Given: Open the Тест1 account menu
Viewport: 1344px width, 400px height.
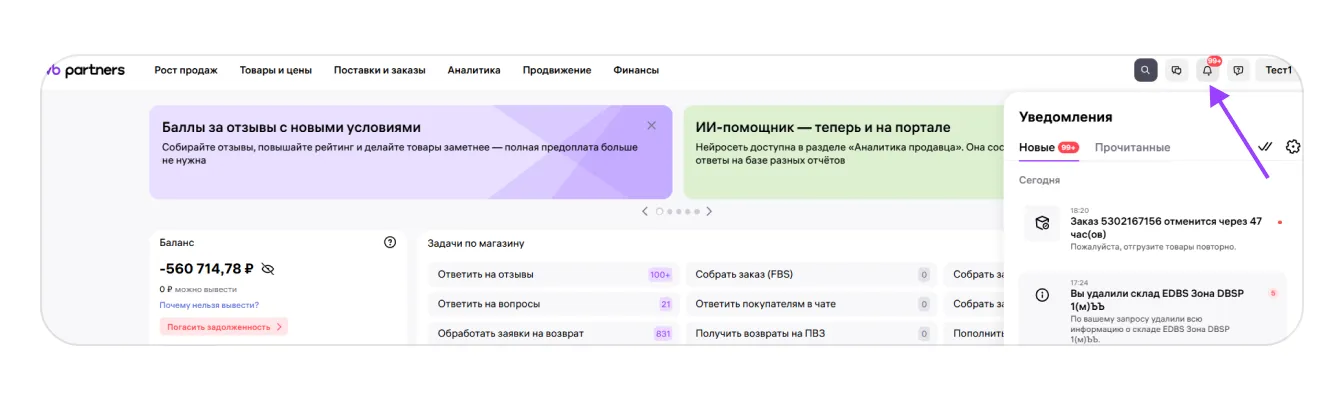Looking at the screenshot, I should pos(1279,70).
